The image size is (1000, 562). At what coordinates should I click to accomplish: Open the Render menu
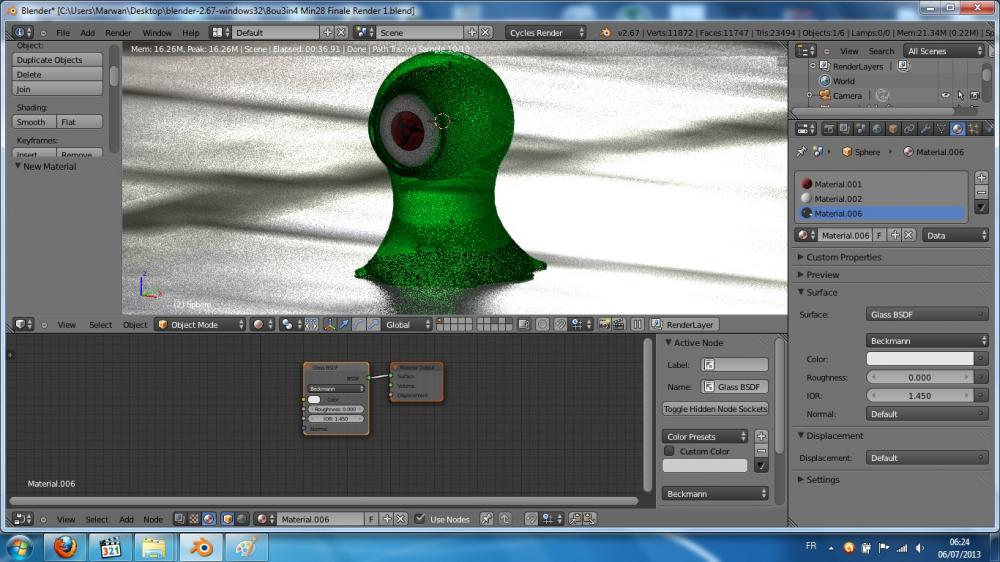tap(118, 33)
